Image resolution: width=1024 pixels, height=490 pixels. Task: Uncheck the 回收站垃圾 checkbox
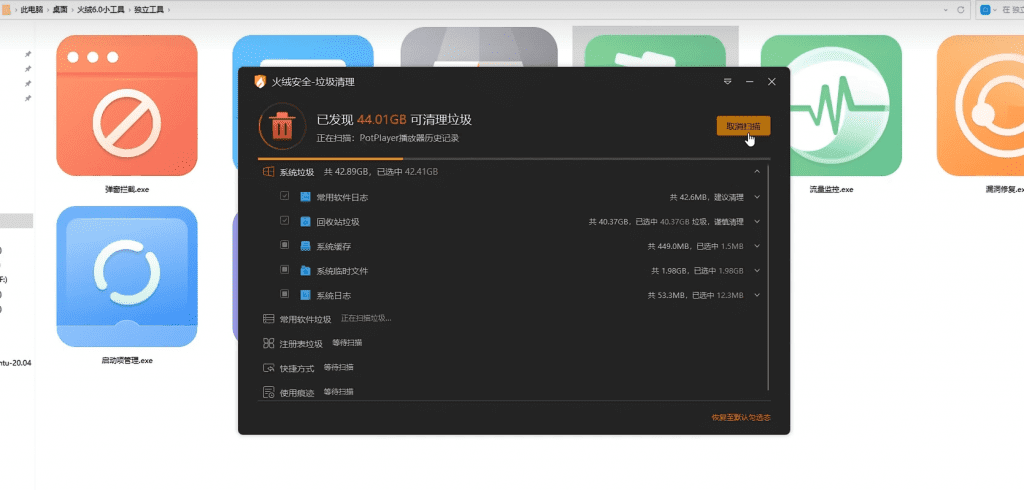(x=285, y=221)
